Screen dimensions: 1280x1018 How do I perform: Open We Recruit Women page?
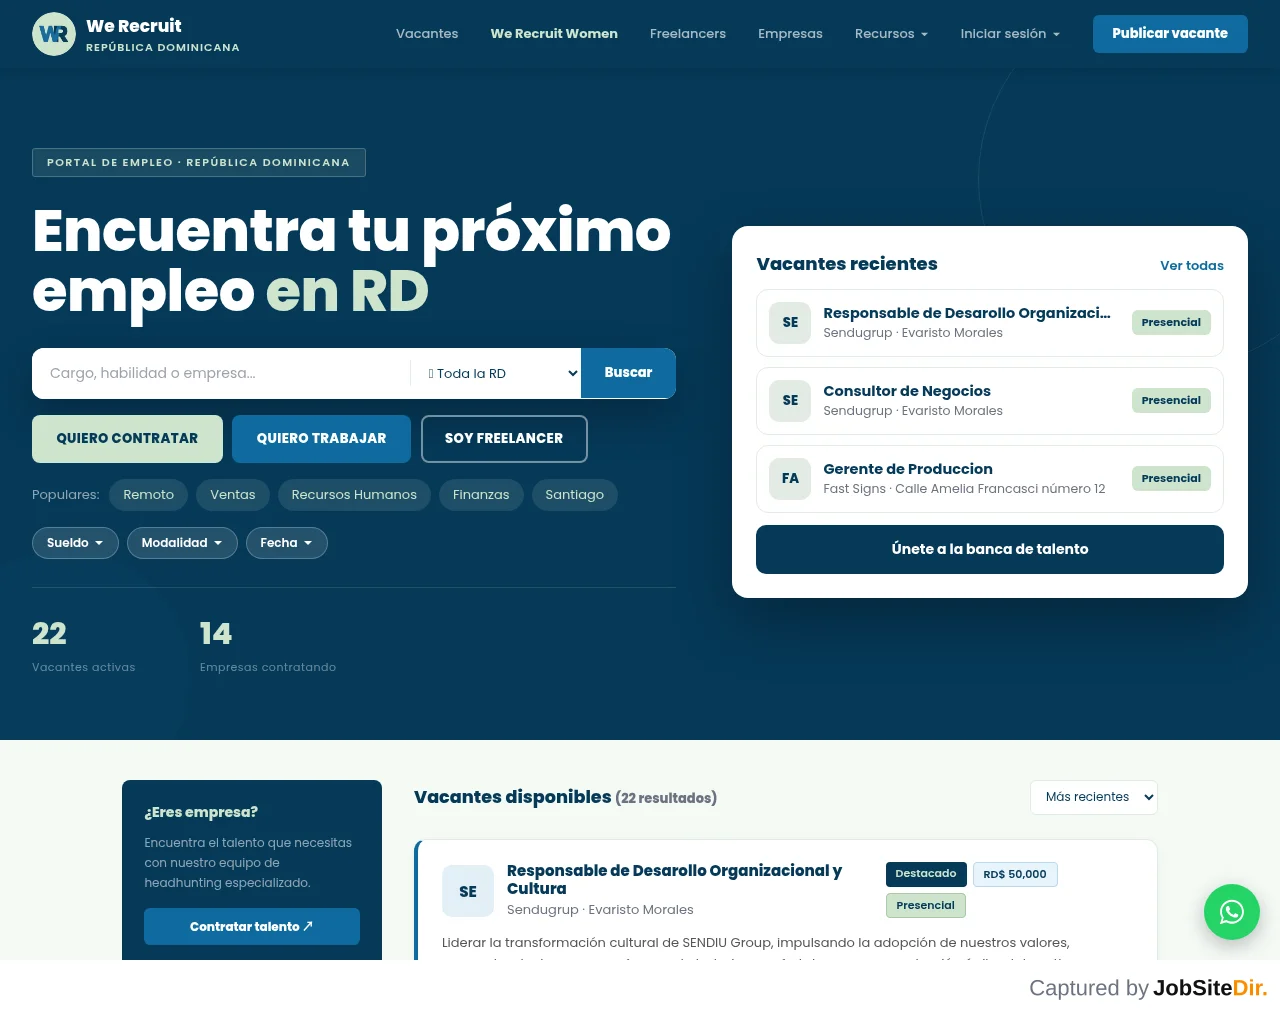554,34
